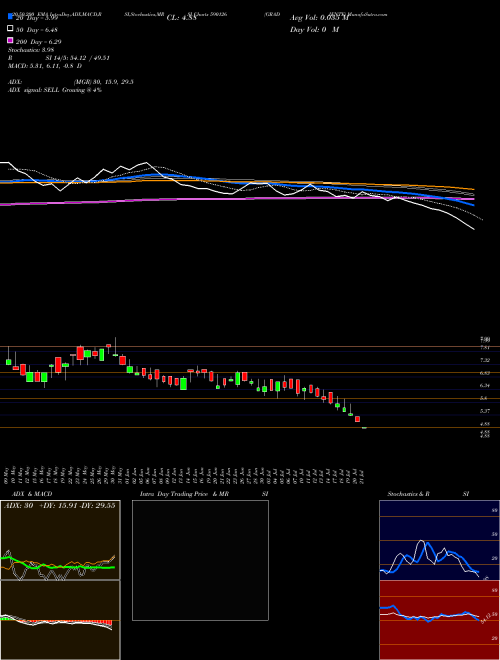Viewport: 500px width, 660px height.
Task: Click the magenta 200 Day legend swatch
Action: [11, 40]
